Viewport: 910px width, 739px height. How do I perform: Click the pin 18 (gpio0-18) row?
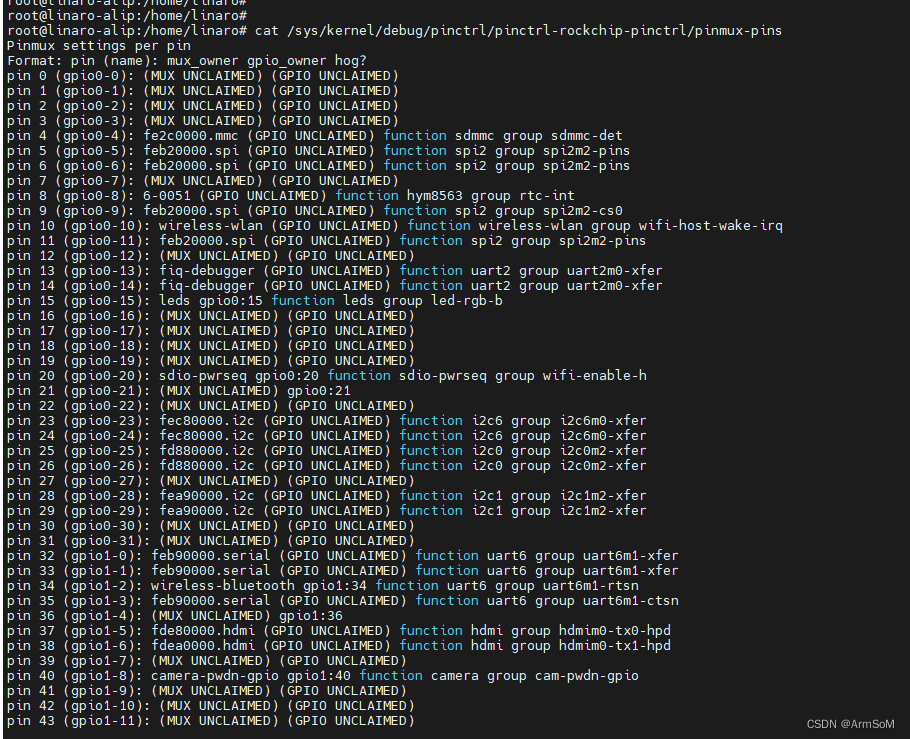click(x=211, y=346)
